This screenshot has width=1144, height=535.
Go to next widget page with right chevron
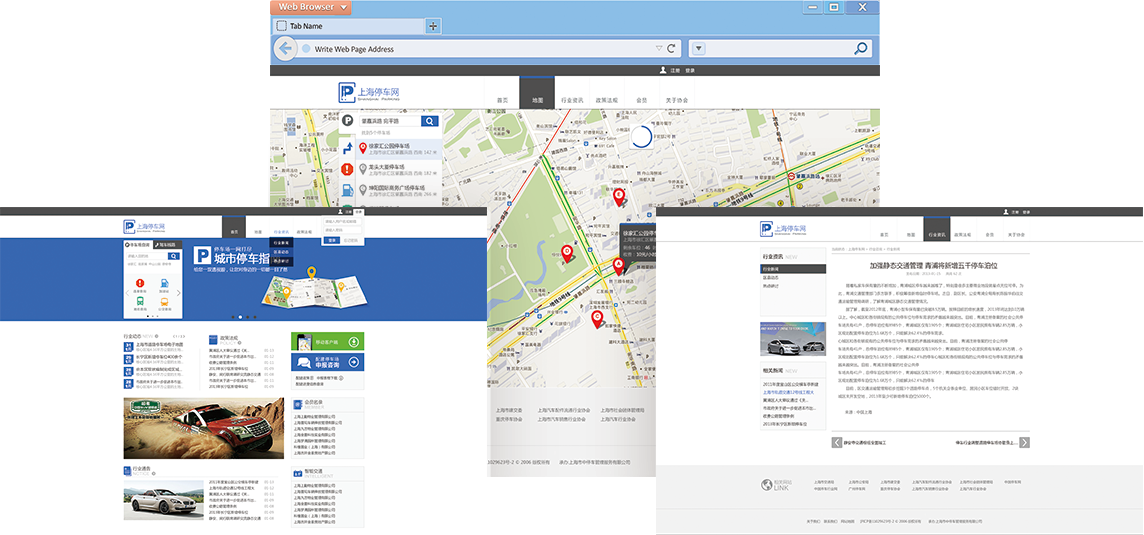point(179,293)
